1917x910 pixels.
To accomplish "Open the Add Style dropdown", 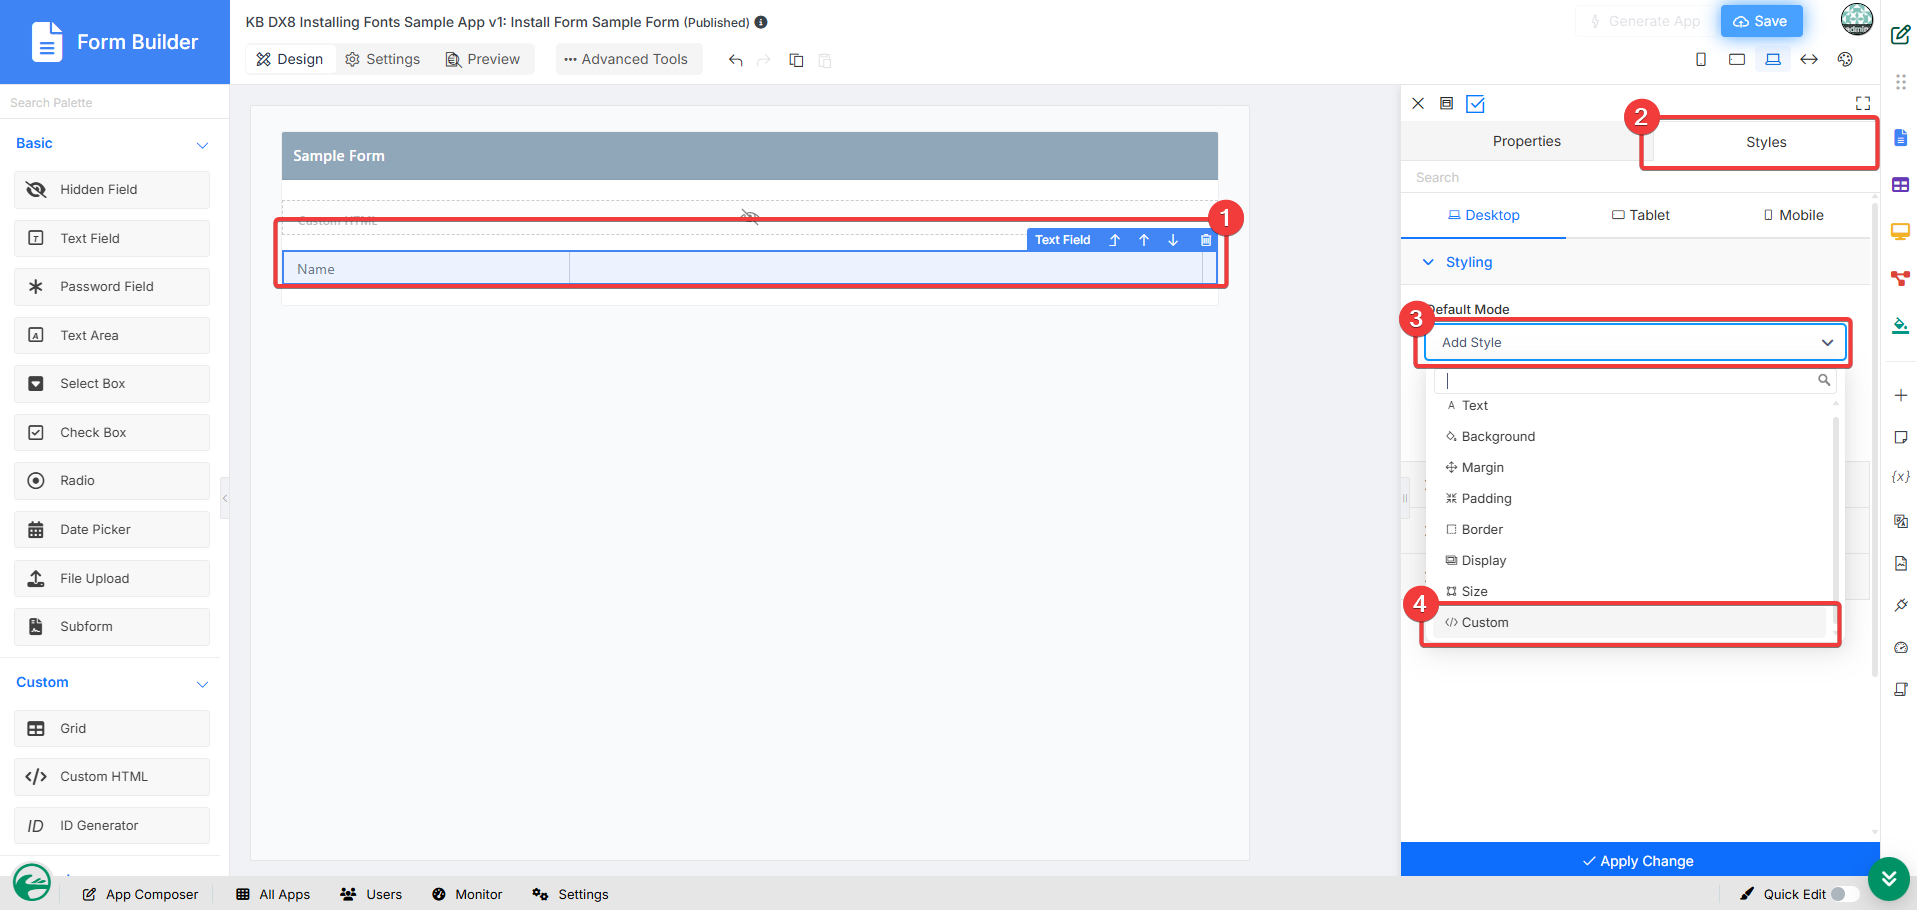I will click(1635, 342).
